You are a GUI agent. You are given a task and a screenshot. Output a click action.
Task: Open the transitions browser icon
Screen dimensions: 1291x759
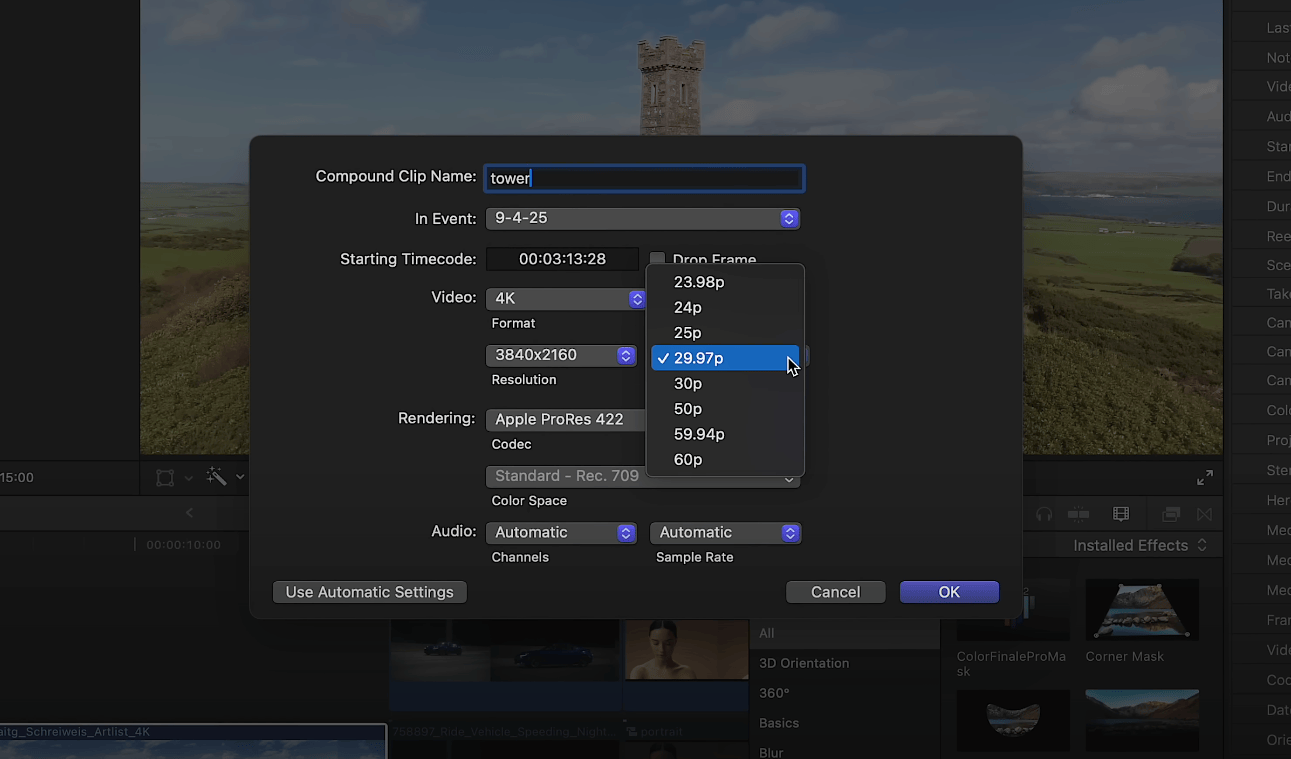(1204, 514)
